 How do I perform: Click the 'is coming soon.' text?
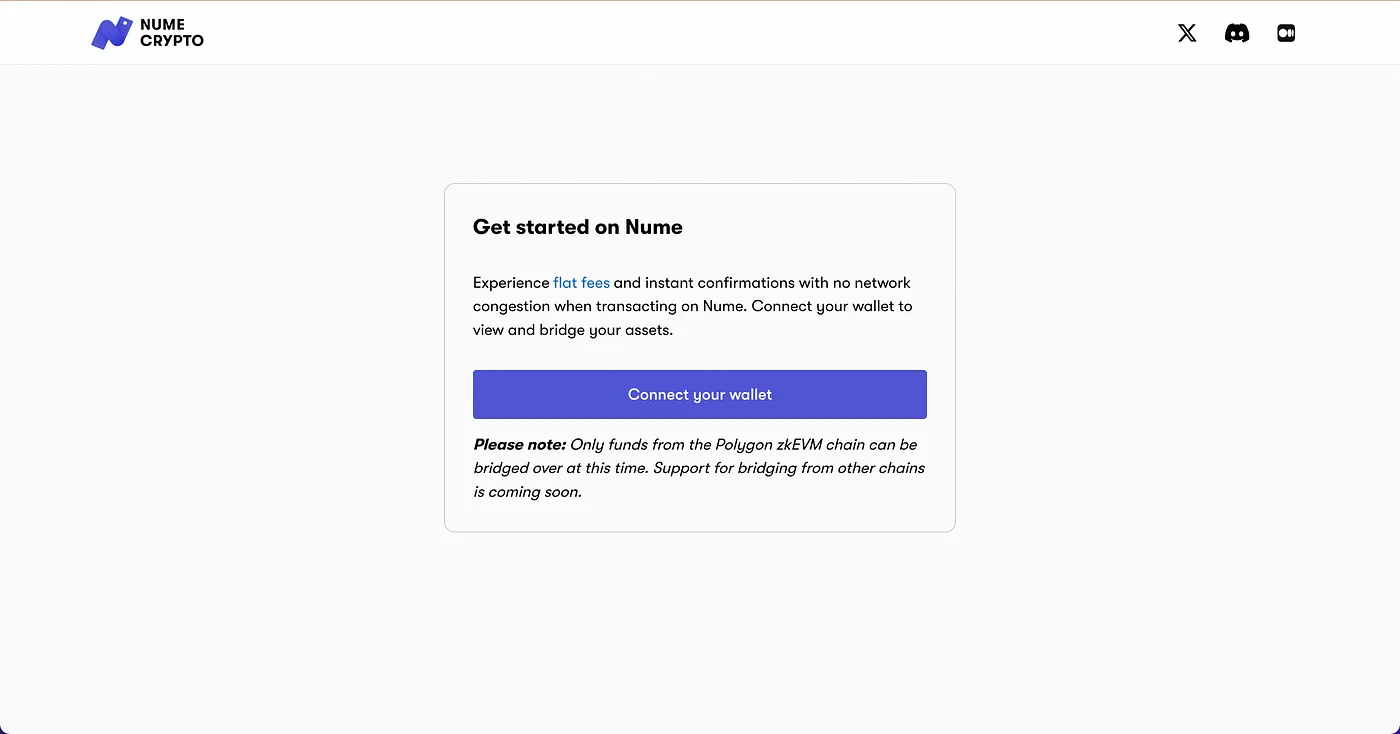click(527, 492)
